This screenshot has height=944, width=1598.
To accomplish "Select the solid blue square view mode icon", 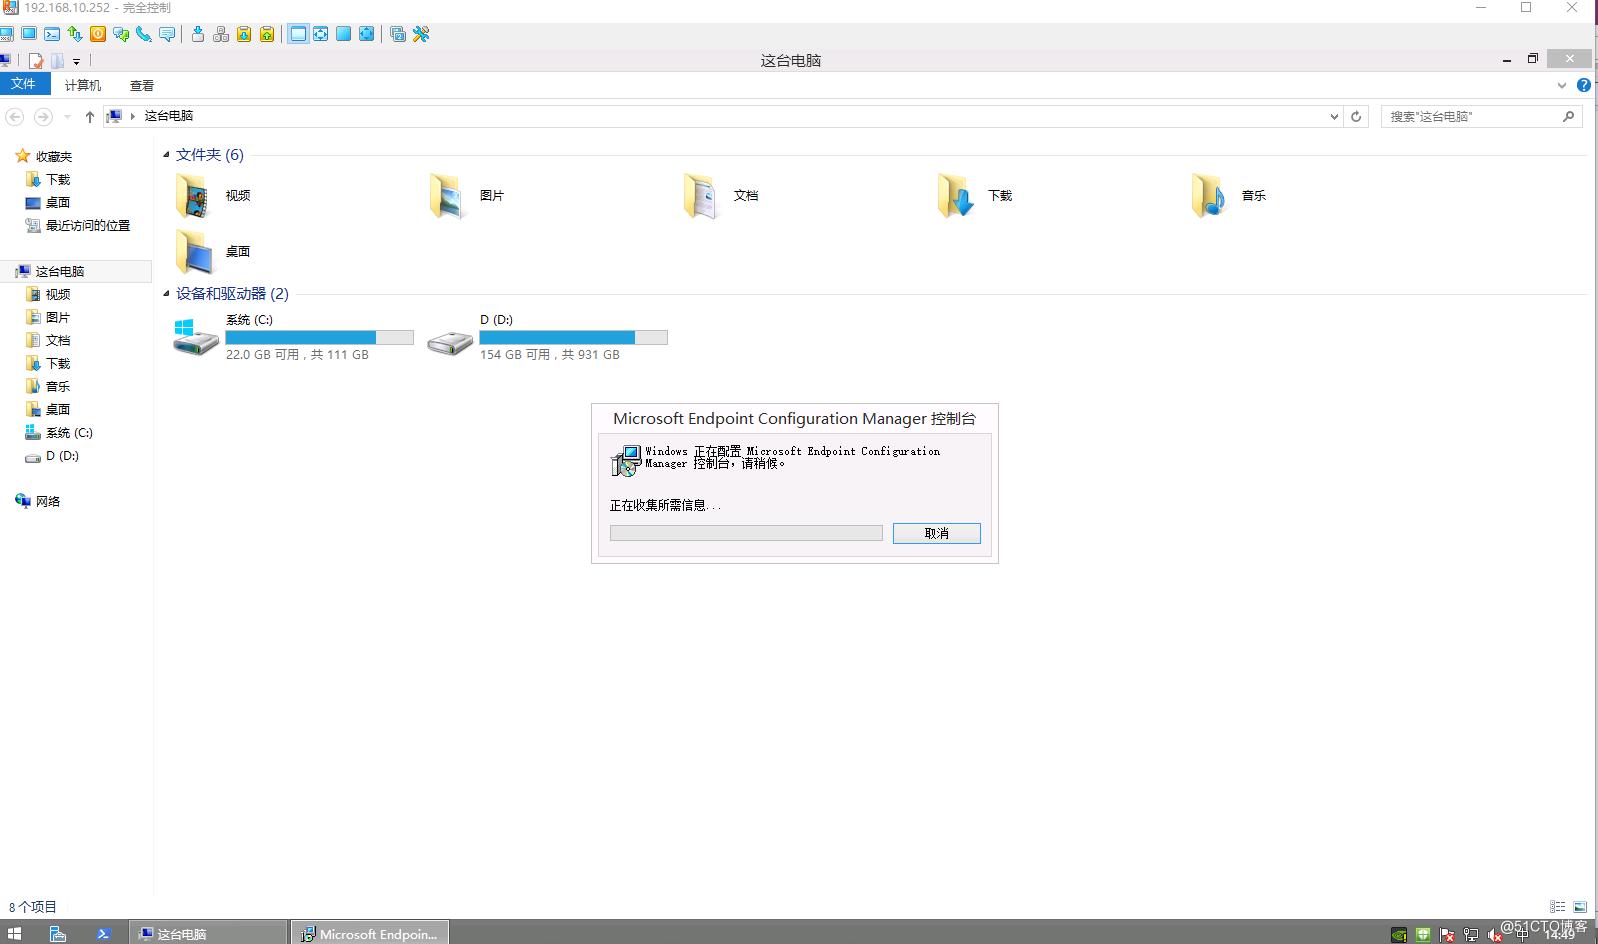I will click(x=343, y=34).
